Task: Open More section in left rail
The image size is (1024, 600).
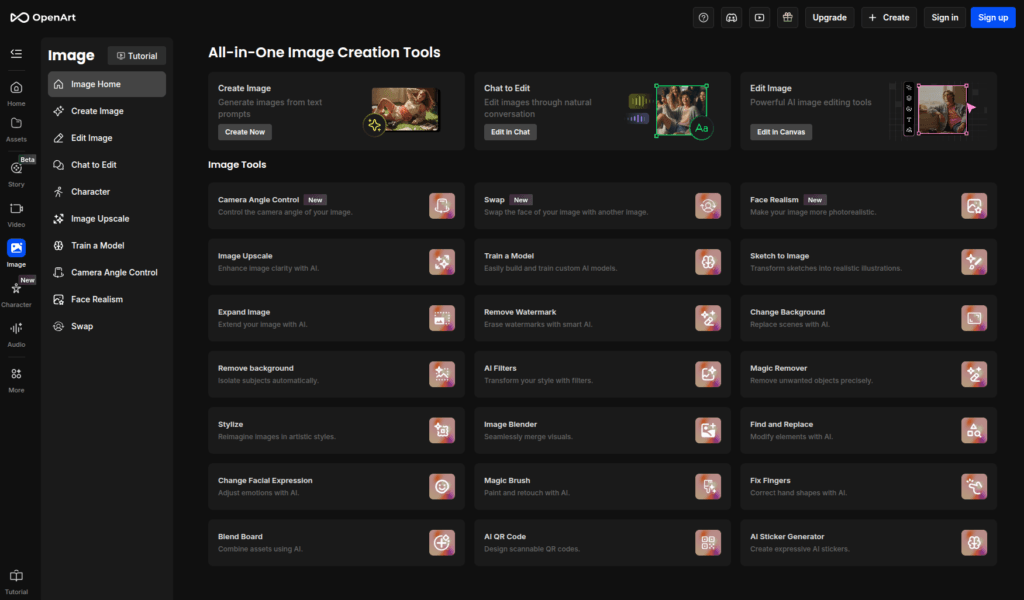Action: (16, 380)
